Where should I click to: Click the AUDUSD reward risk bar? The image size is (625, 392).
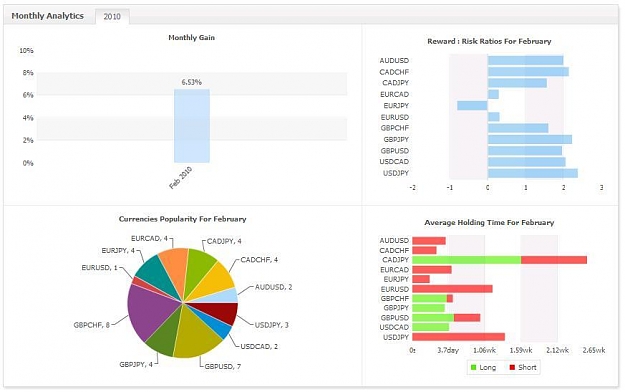point(525,61)
